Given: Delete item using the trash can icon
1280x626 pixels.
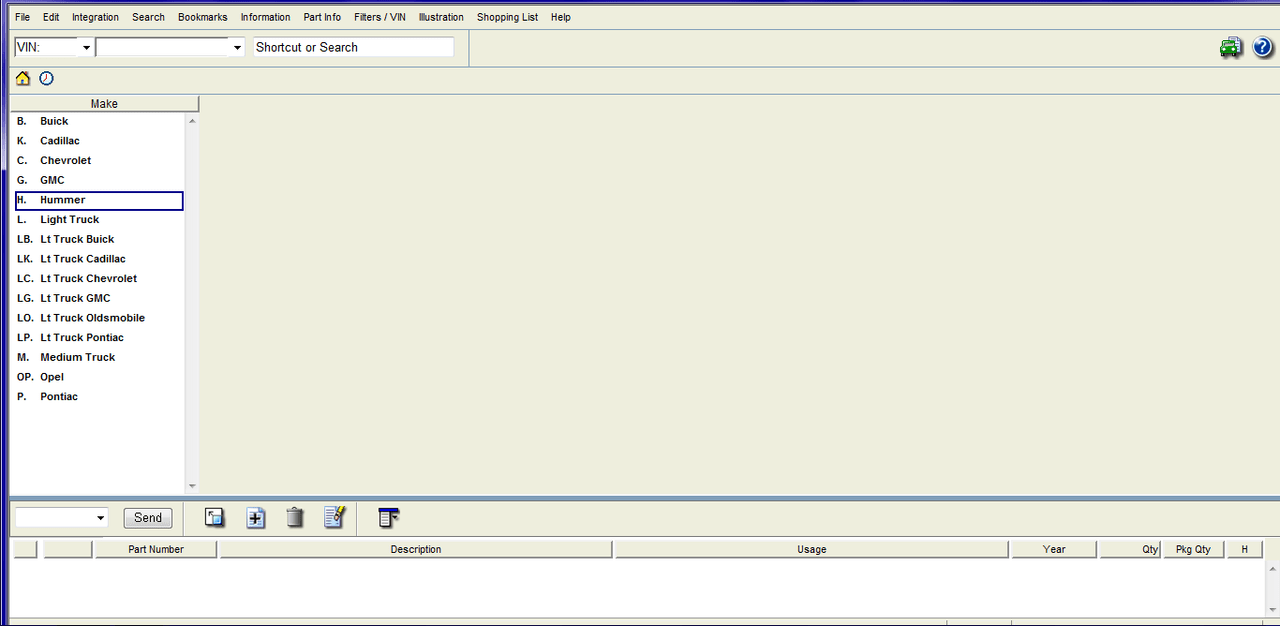Looking at the screenshot, I should coord(294,517).
